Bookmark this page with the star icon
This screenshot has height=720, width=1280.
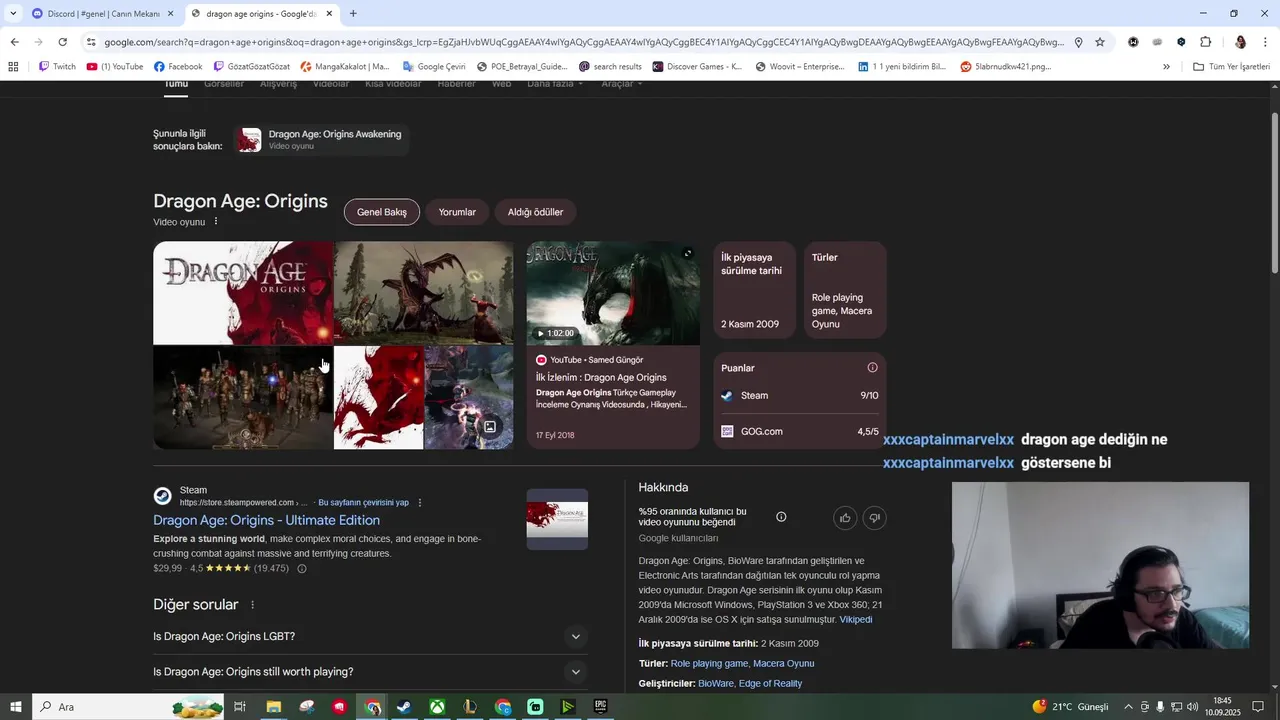point(1100,42)
